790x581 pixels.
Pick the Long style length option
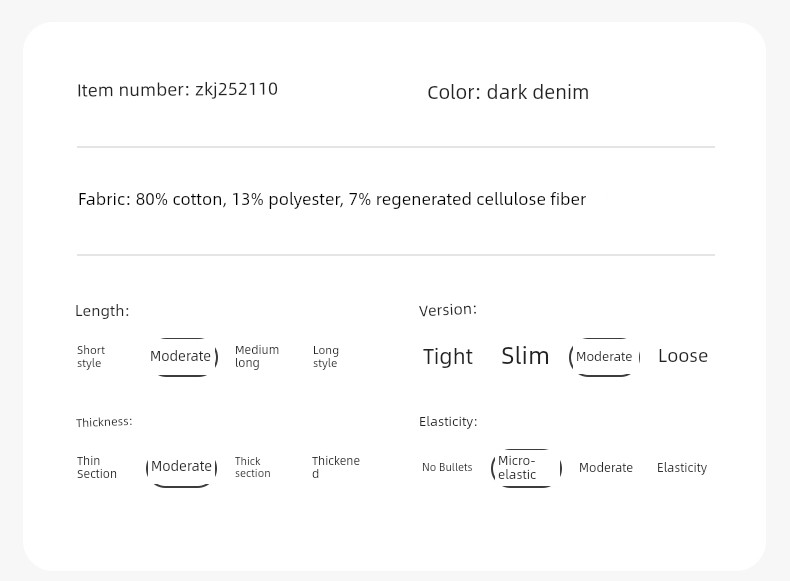[325, 356]
